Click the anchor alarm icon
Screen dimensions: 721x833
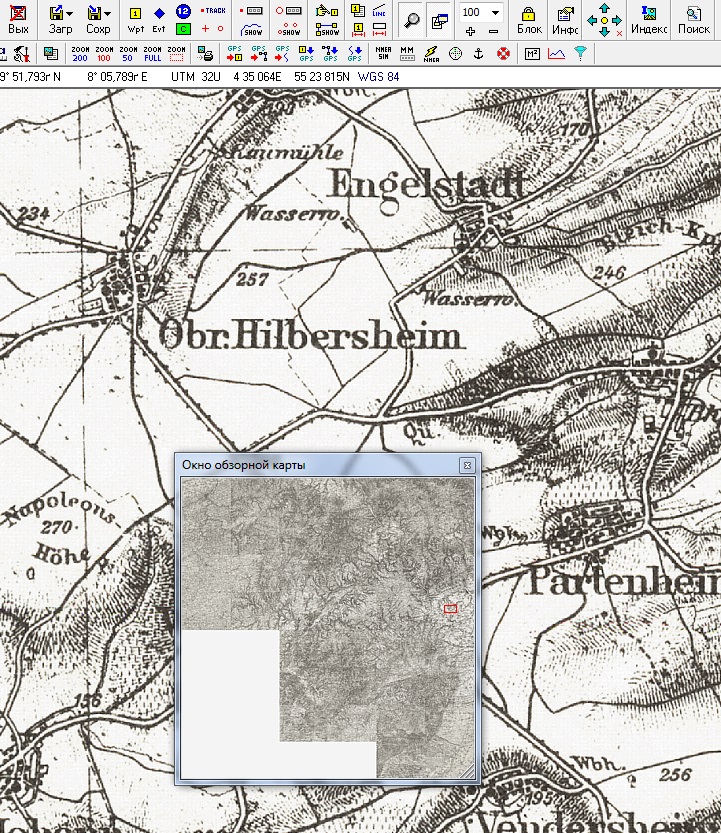pyautogui.click(x=478, y=53)
